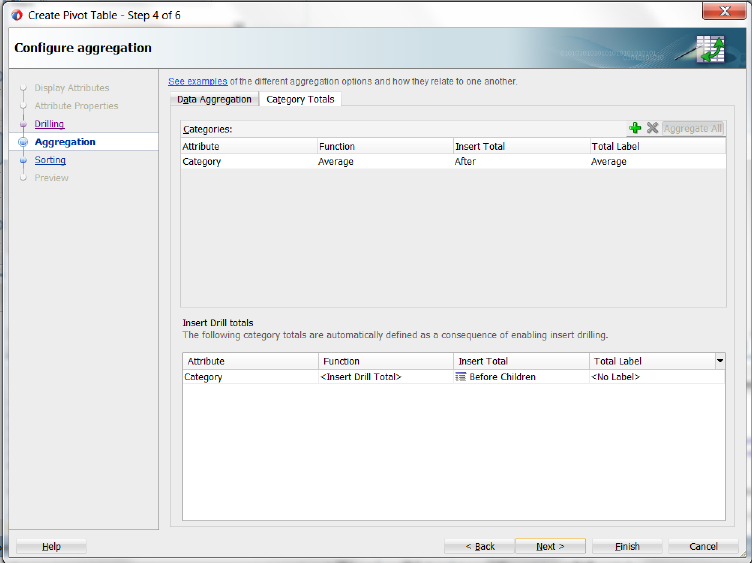Select the Category cell in Categories table

[x=249, y=162]
